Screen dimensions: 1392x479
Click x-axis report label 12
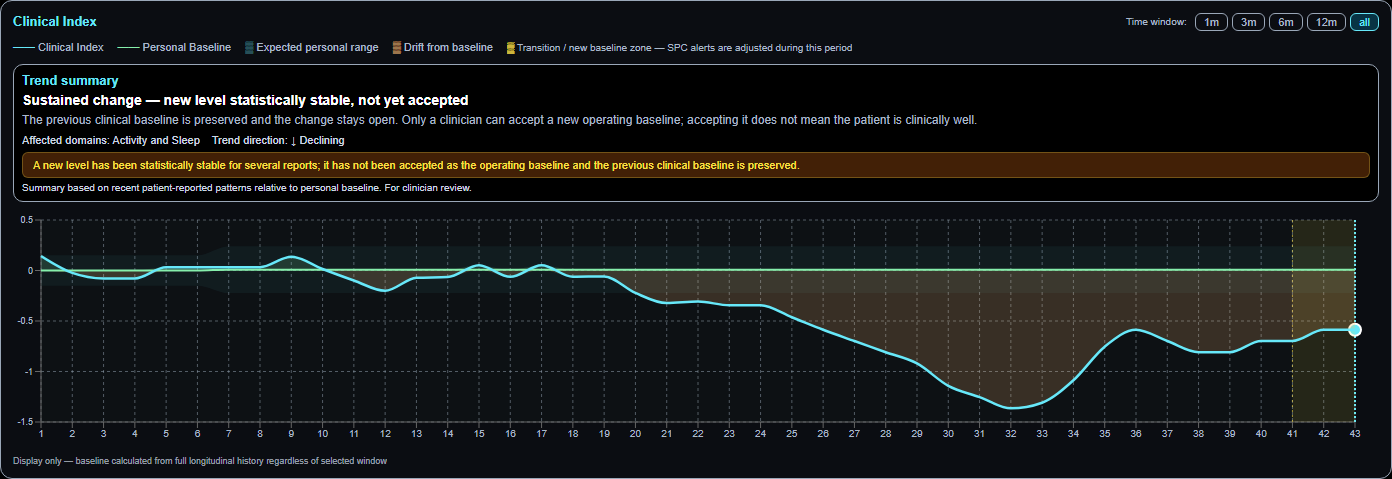(x=385, y=433)
